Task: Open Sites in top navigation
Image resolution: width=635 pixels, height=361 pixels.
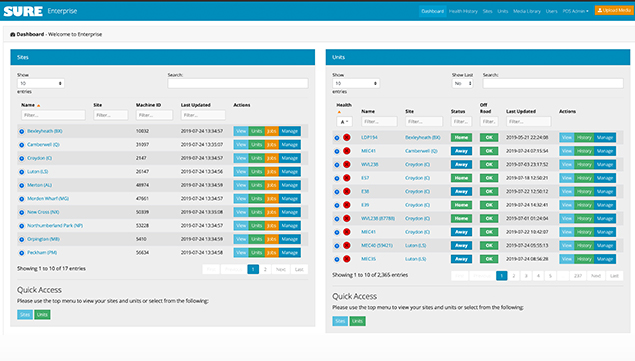Action: point(488,11)
